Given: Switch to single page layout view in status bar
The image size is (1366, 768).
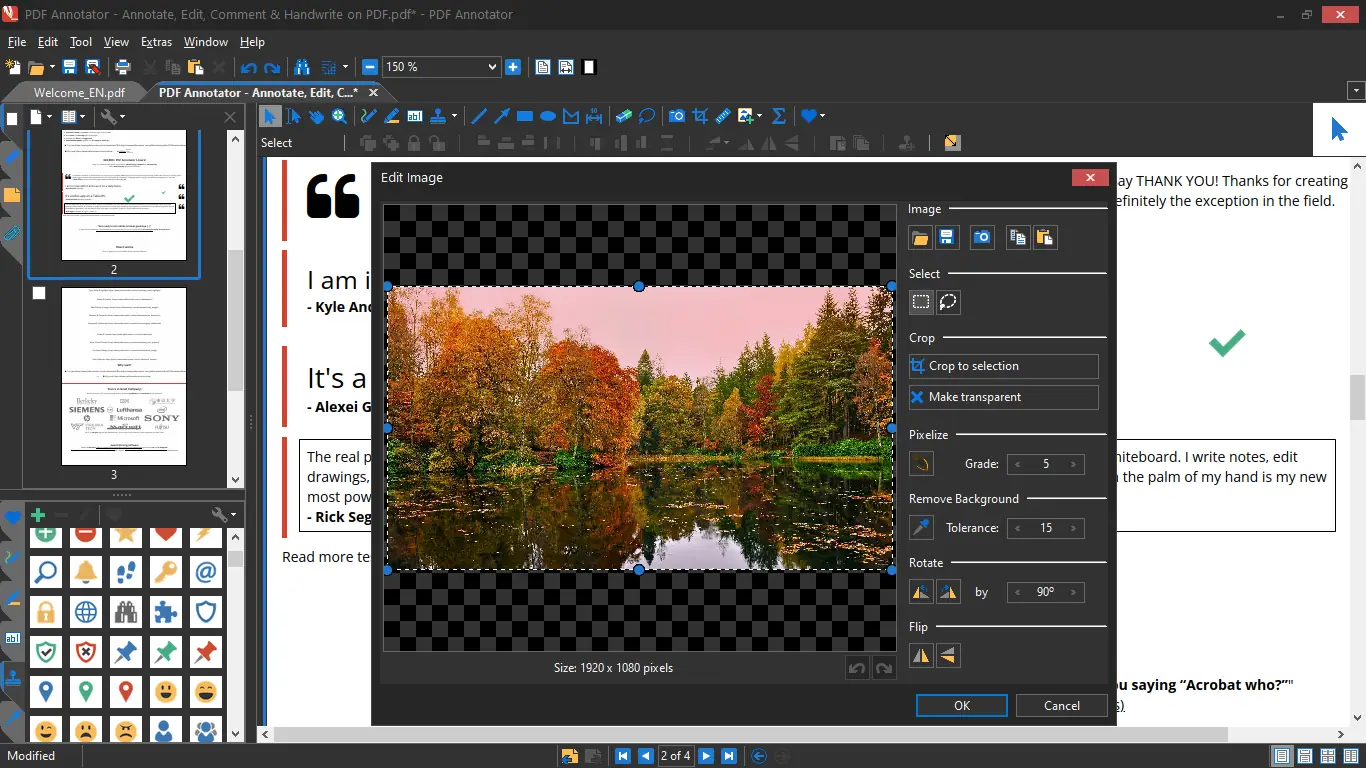Looking at the screenshot, I should coord(1281,756).
